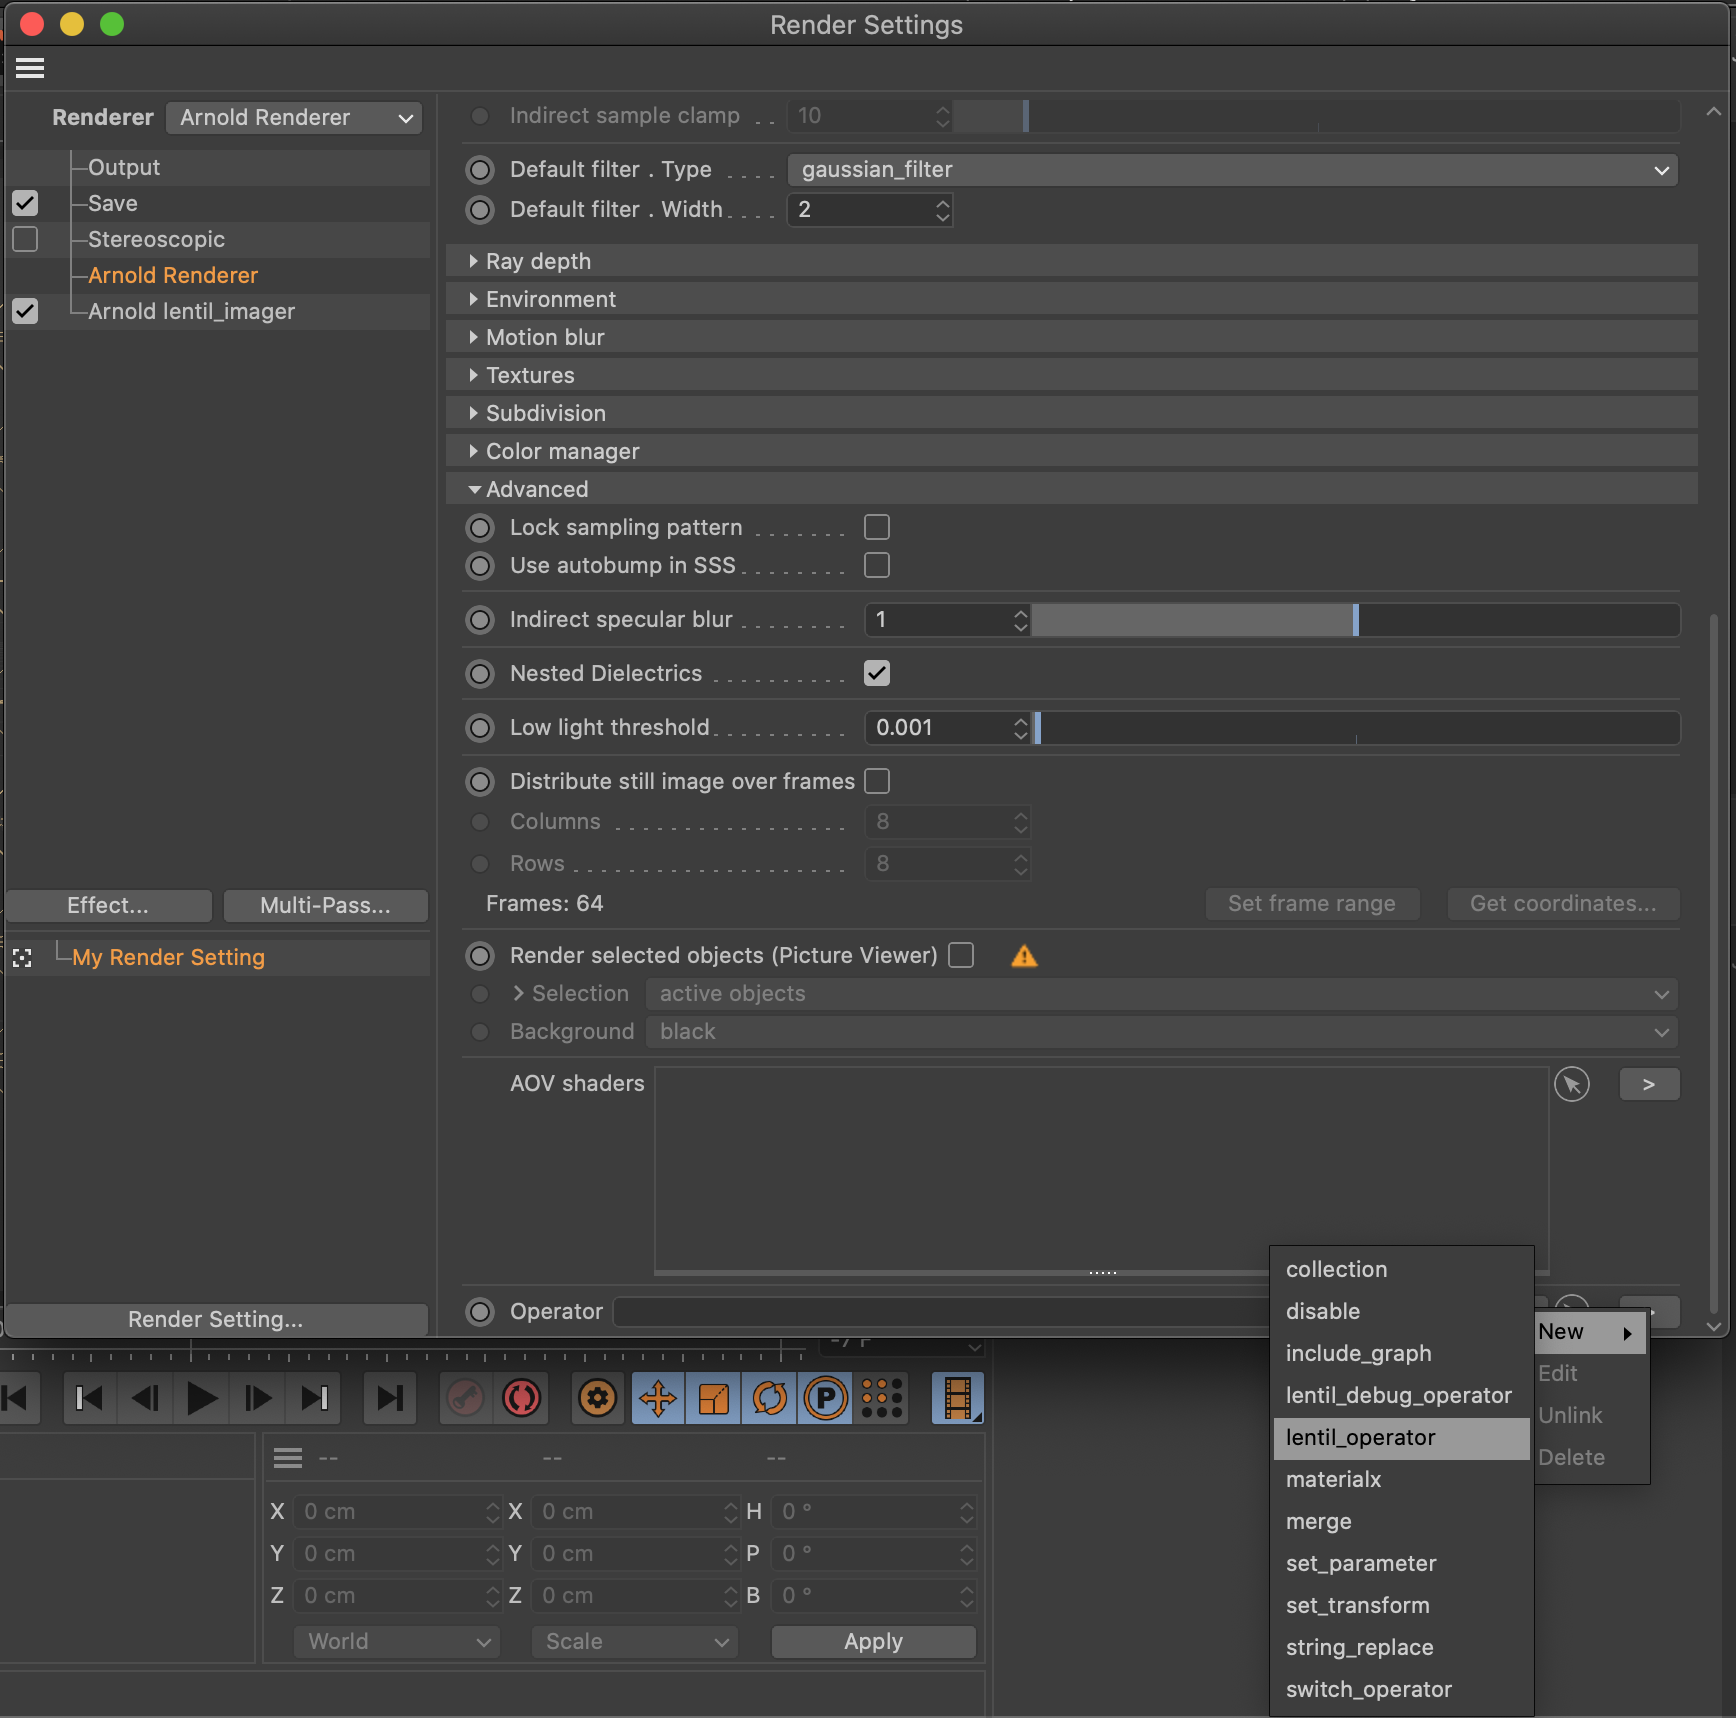Toggle Arnold lentil_imager checkbox
The image size is (1736, 1718).
[x=25, y=311]
